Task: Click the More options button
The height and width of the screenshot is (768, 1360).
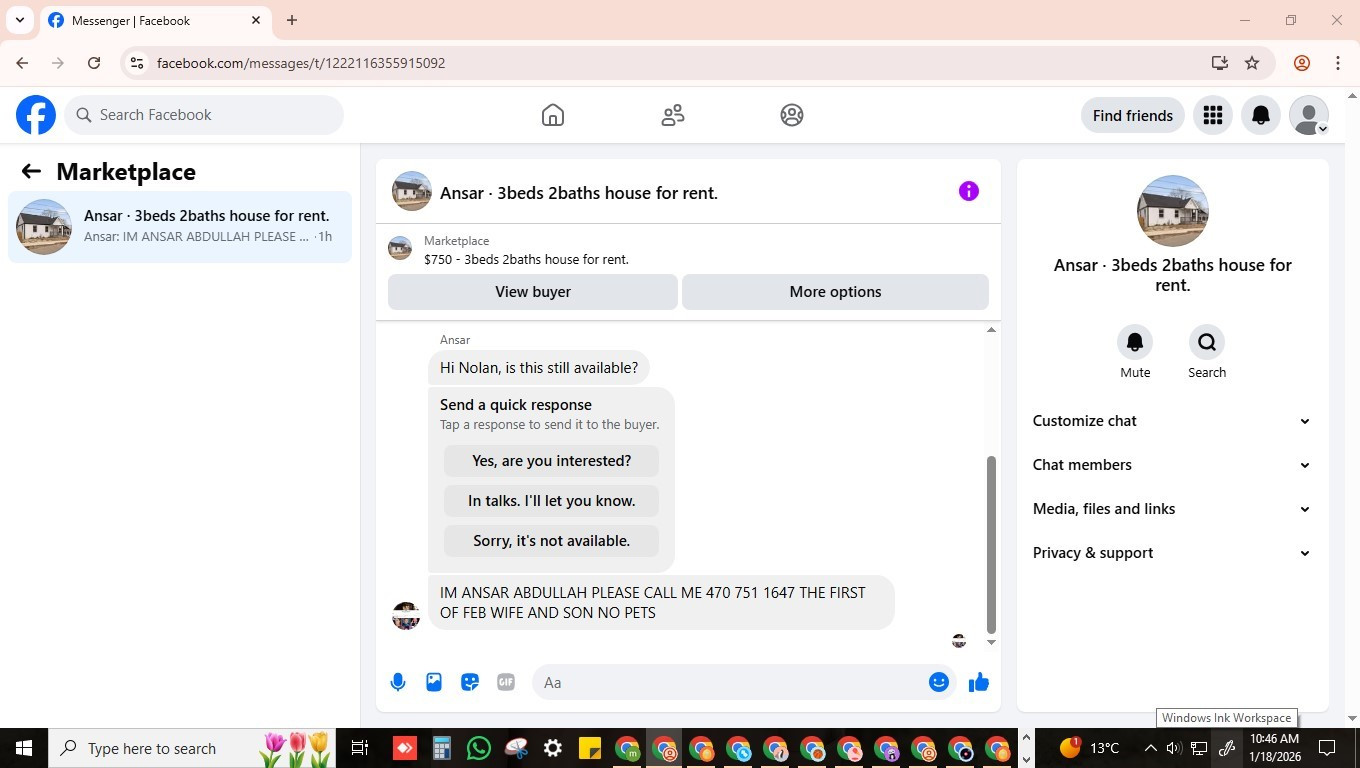Action: point(835,292)
